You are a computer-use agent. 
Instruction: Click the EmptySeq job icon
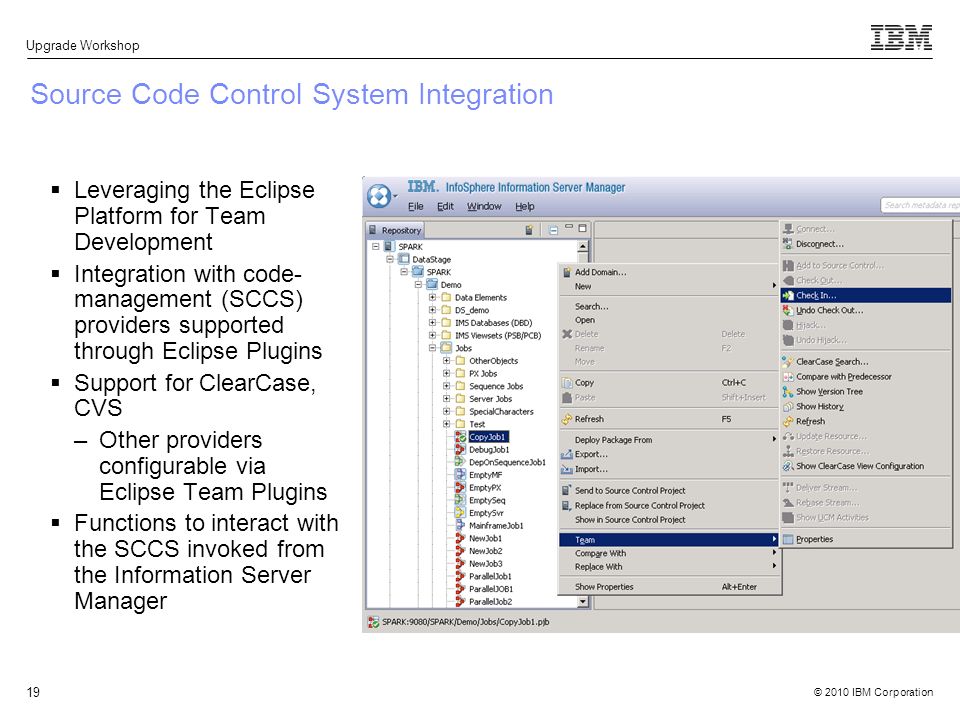coord(460,500)
